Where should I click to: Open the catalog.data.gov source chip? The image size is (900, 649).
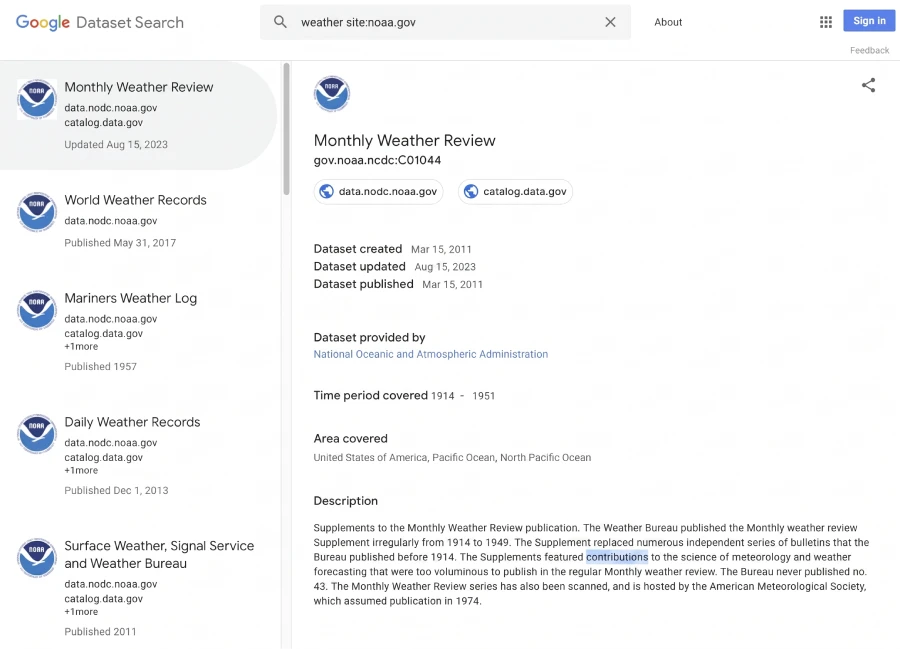coord(515,191)
